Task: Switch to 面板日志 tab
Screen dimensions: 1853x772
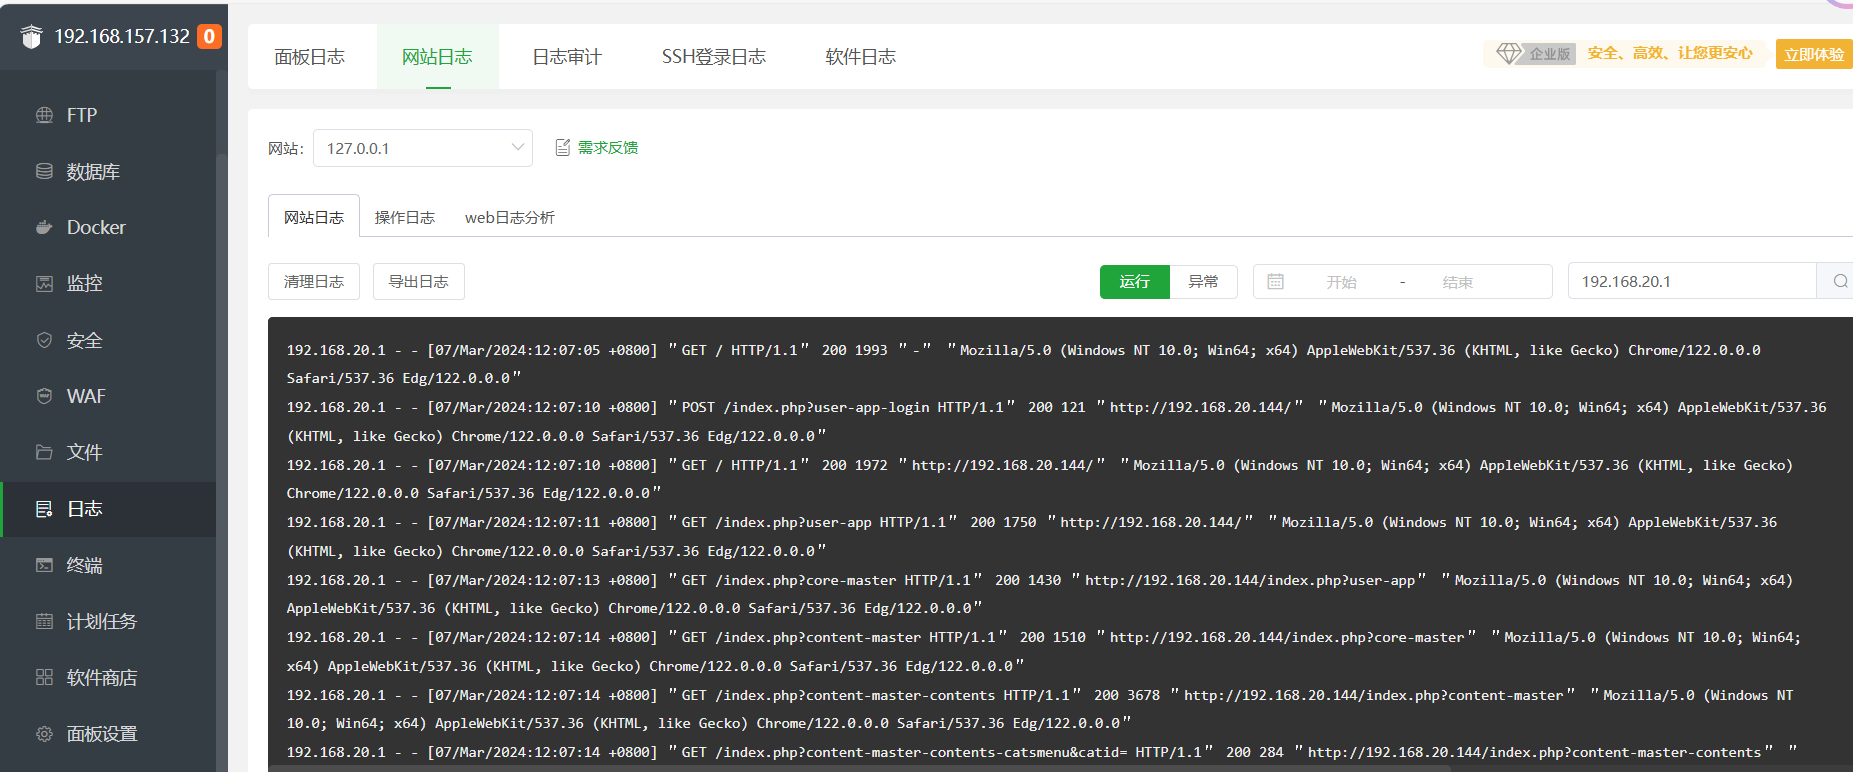Action: 310,57
